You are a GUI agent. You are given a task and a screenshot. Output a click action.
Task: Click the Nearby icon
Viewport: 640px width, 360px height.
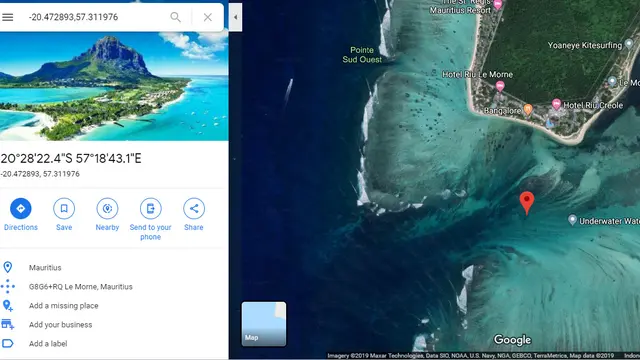click(x=107, y=209)
